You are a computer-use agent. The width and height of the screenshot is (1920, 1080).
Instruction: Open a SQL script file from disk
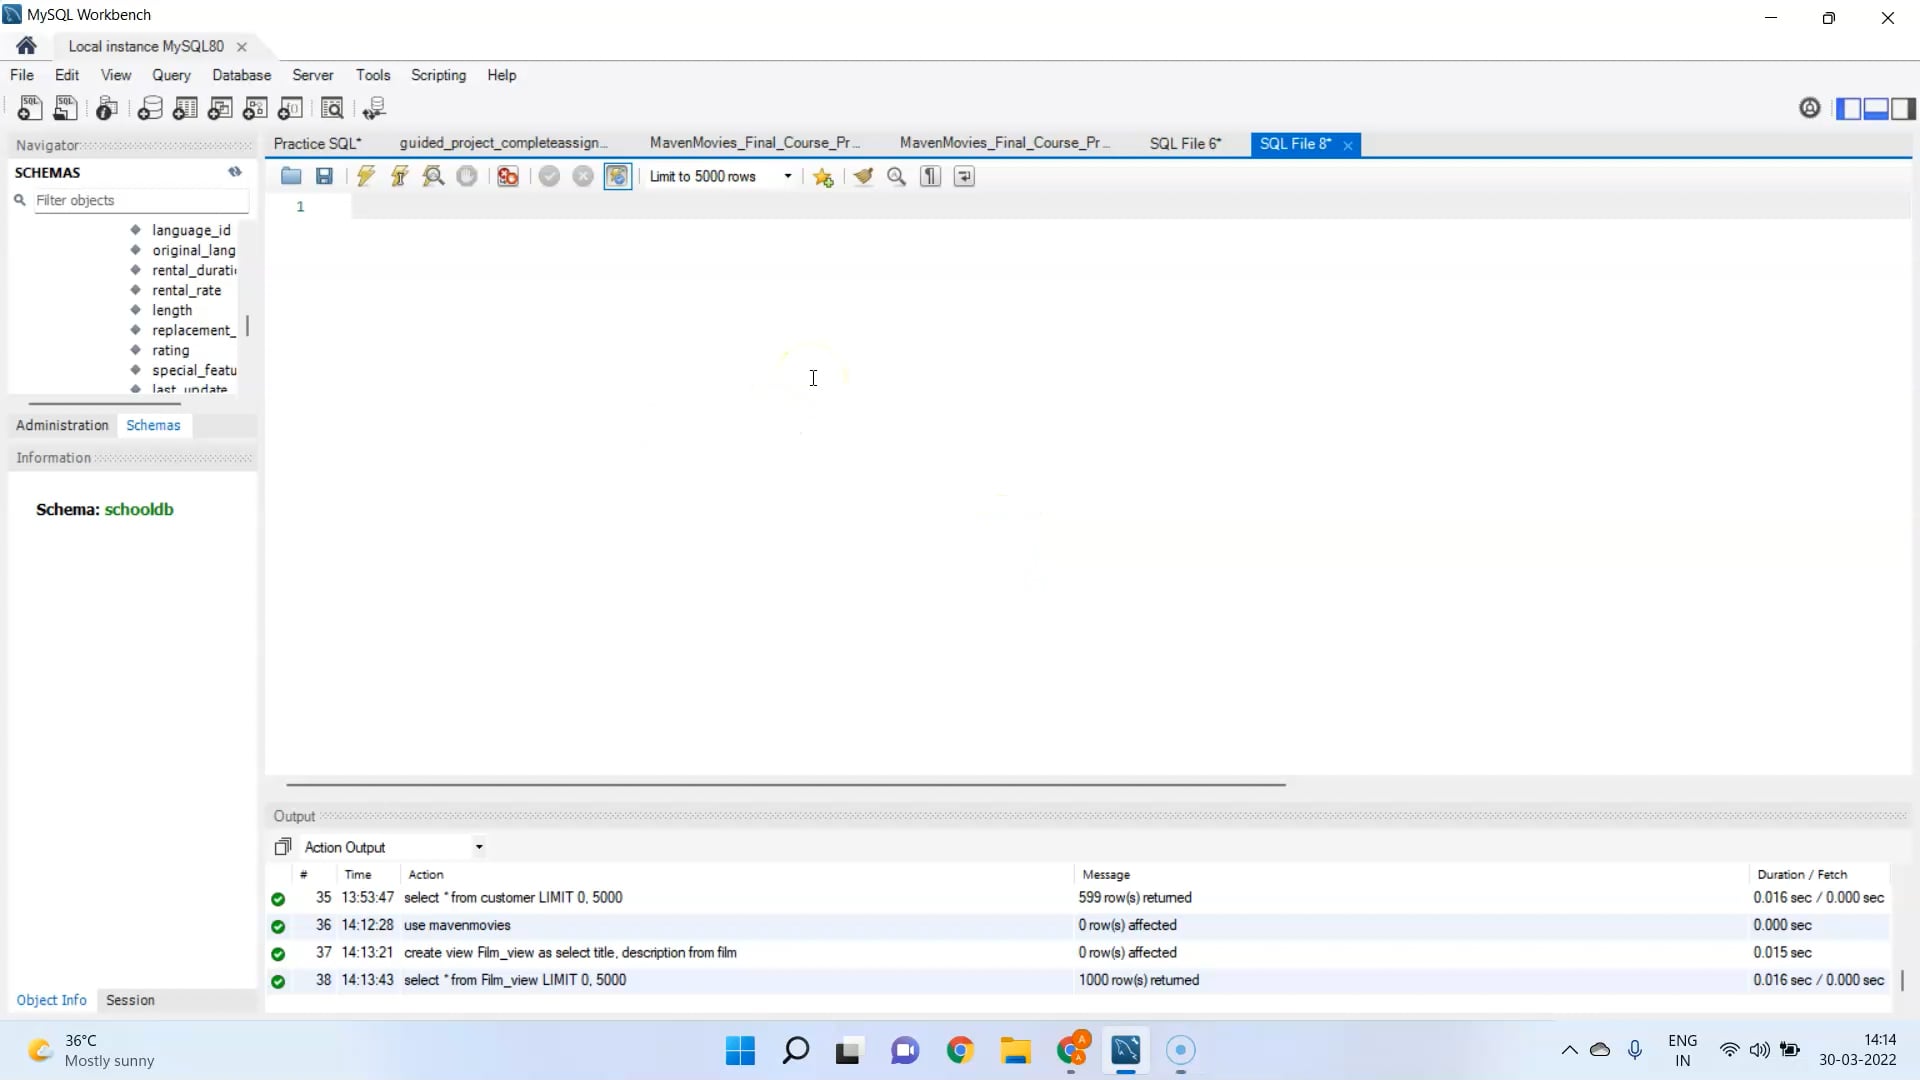click(x=291, y=176)
